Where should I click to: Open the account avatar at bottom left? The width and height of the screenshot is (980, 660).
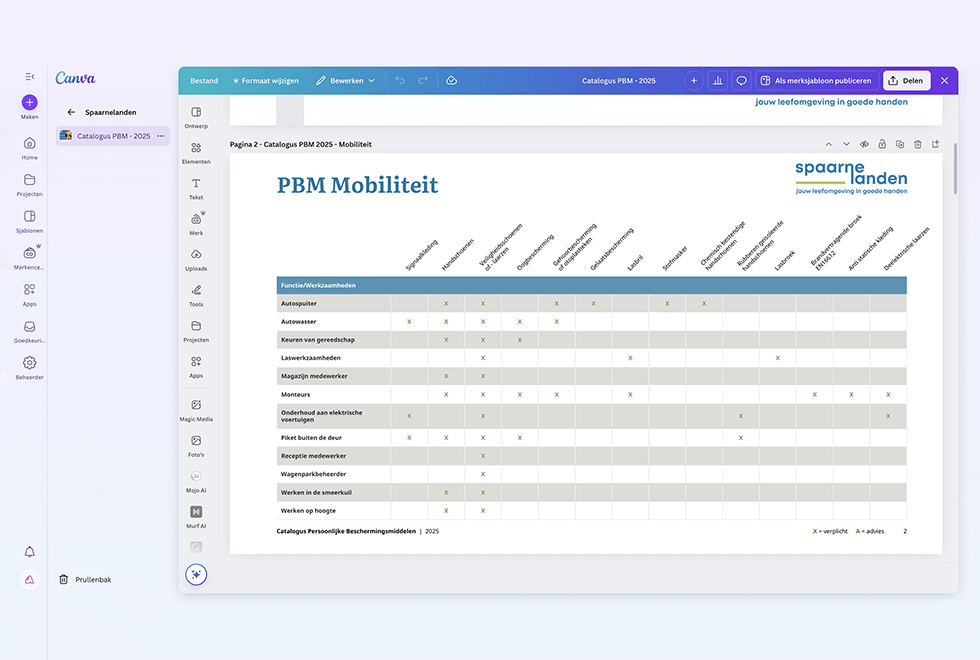tap(29, 579)
